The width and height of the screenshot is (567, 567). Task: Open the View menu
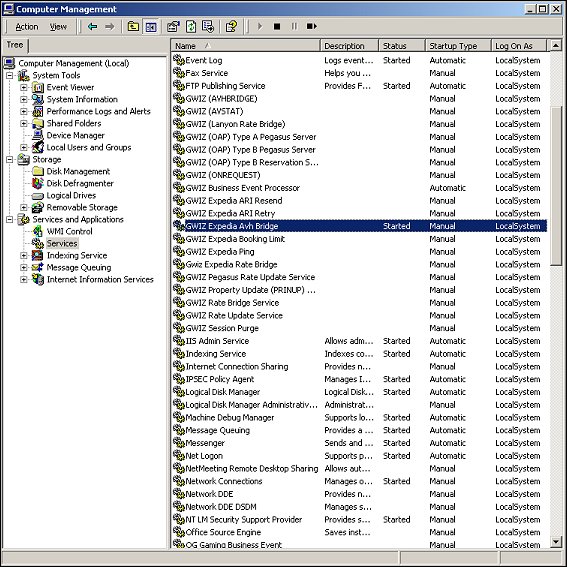click(x=58, y=27)
